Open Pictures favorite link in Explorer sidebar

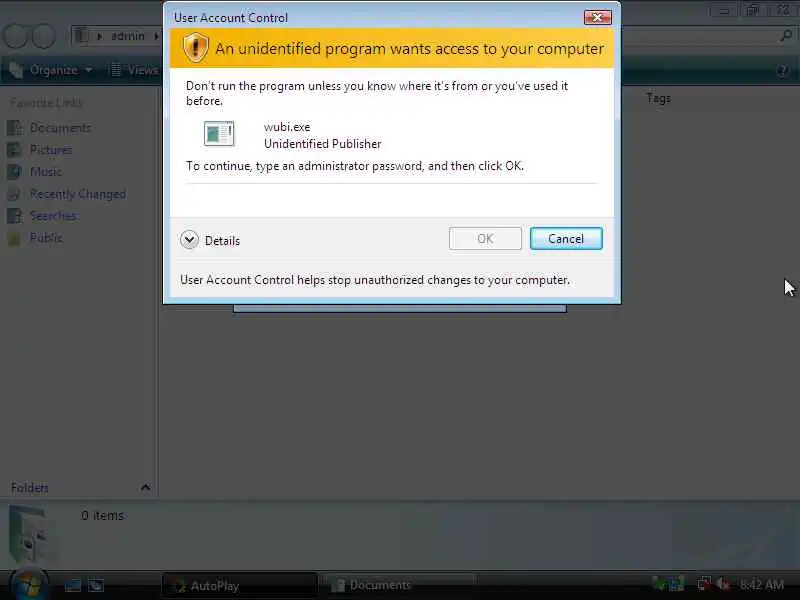[51, 149]
